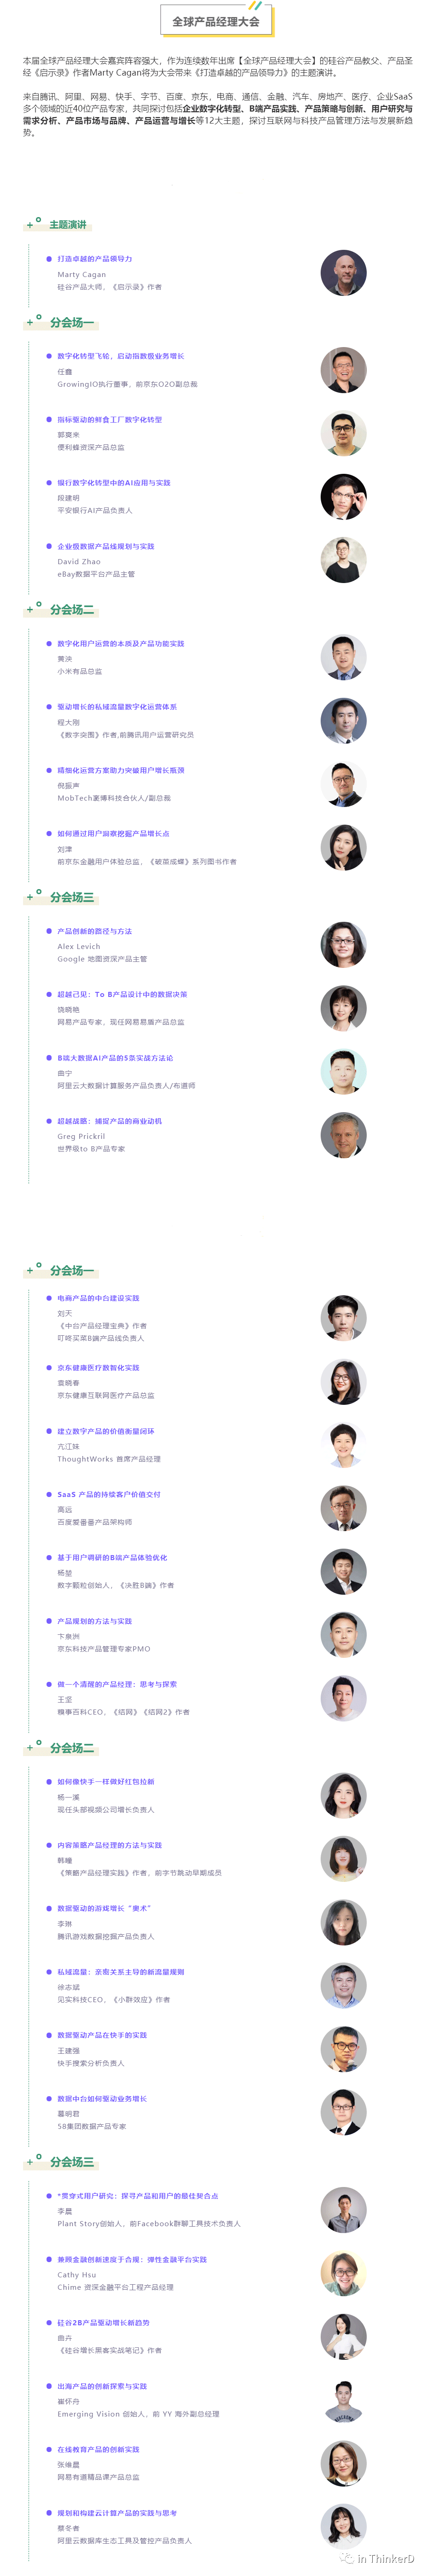Image resolution: width=428 pixels, height=2576 pixels.
Task: Open the 电商产品的中台建设实践 talk
Action: 98,1298
